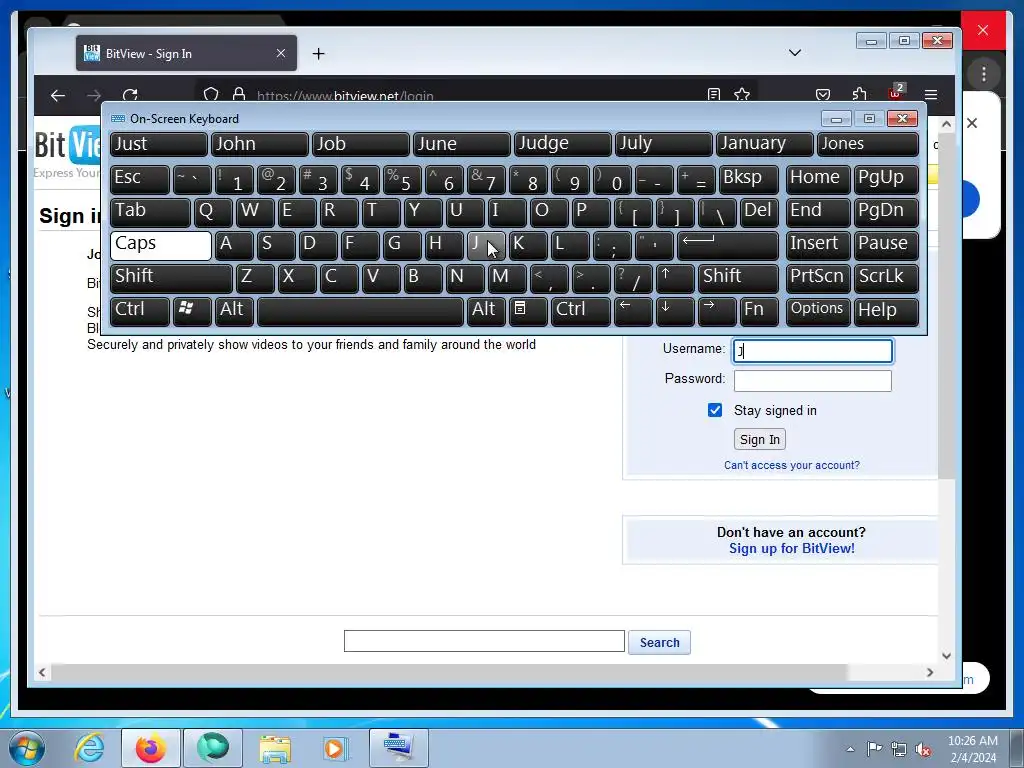
Task: Toggle the Fn key
Action: (x=760, y=311)
